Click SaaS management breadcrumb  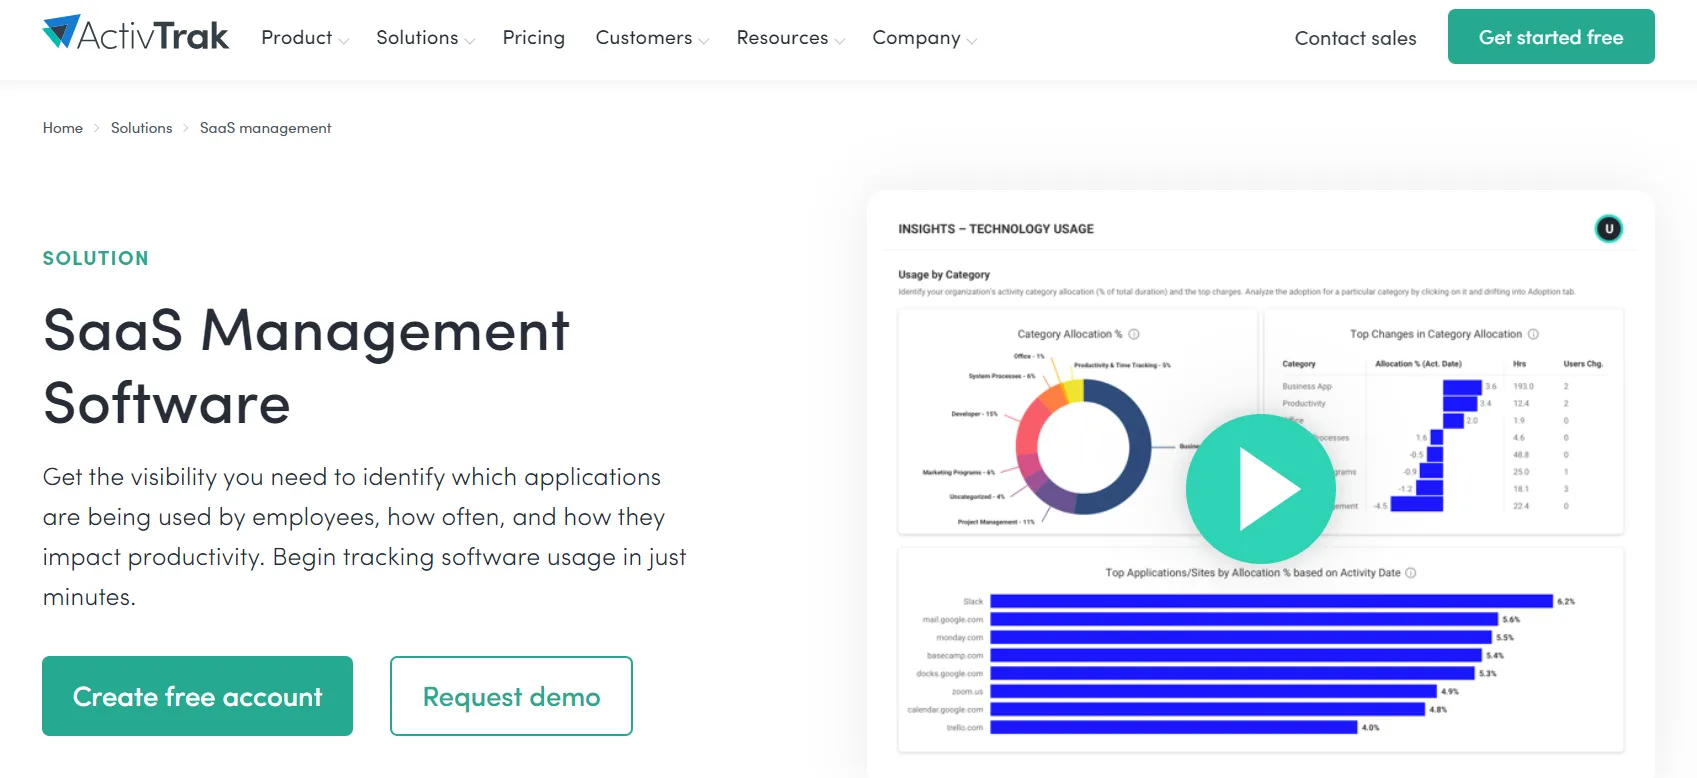pos(265,128)
